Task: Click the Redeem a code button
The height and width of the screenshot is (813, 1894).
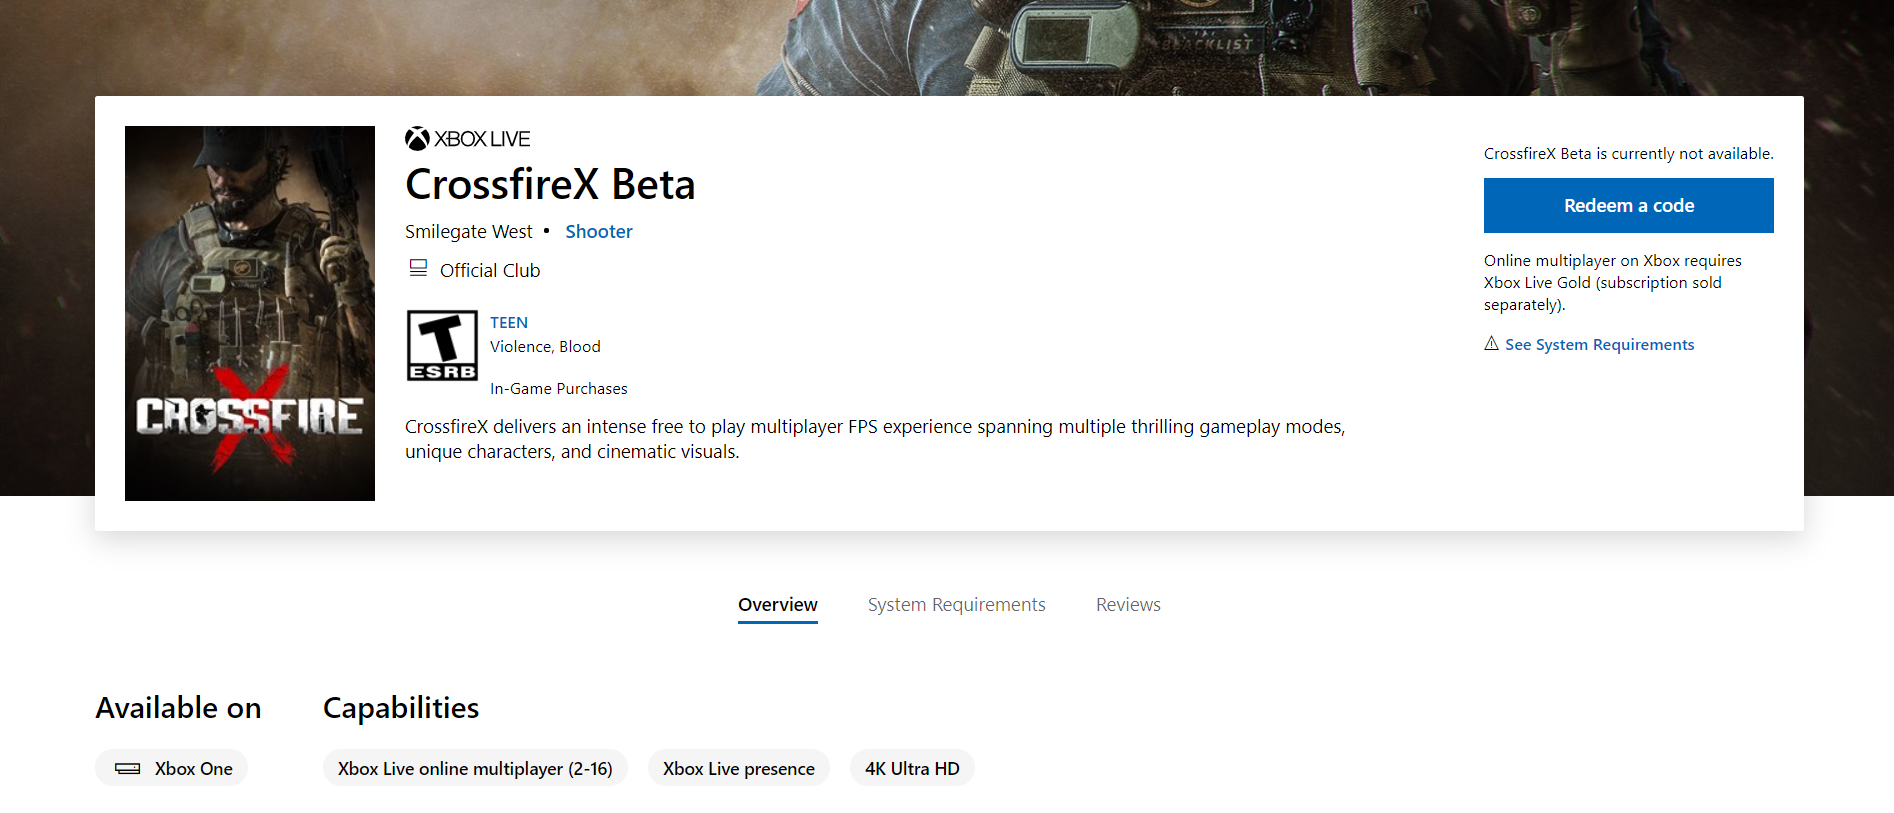Action: point(1628,205)
